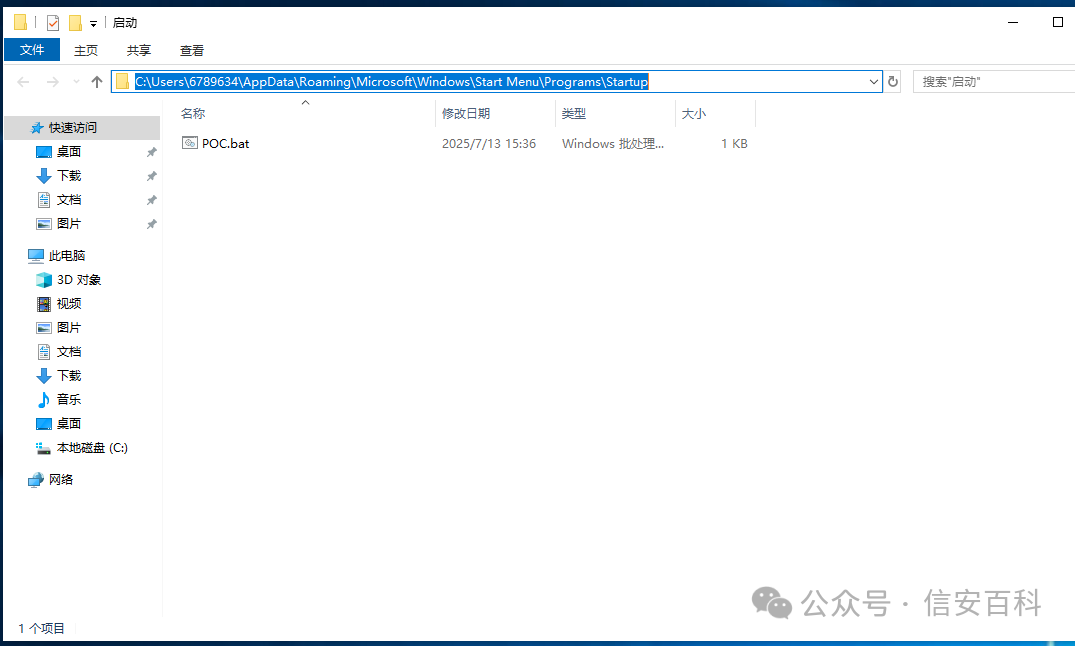
Task: Open the 文件 menu
Action: [31, 50]
